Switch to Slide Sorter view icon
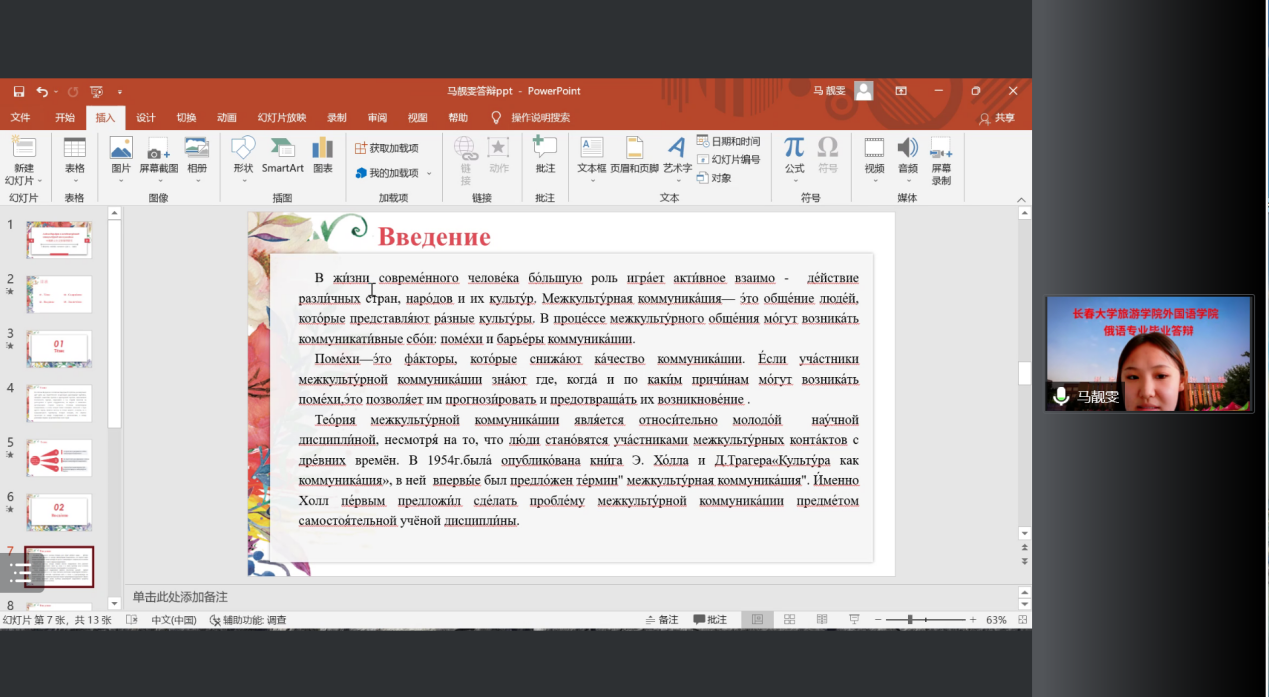Image resolution: width=1269 pixels, height=697 pixels. point(790,620)
